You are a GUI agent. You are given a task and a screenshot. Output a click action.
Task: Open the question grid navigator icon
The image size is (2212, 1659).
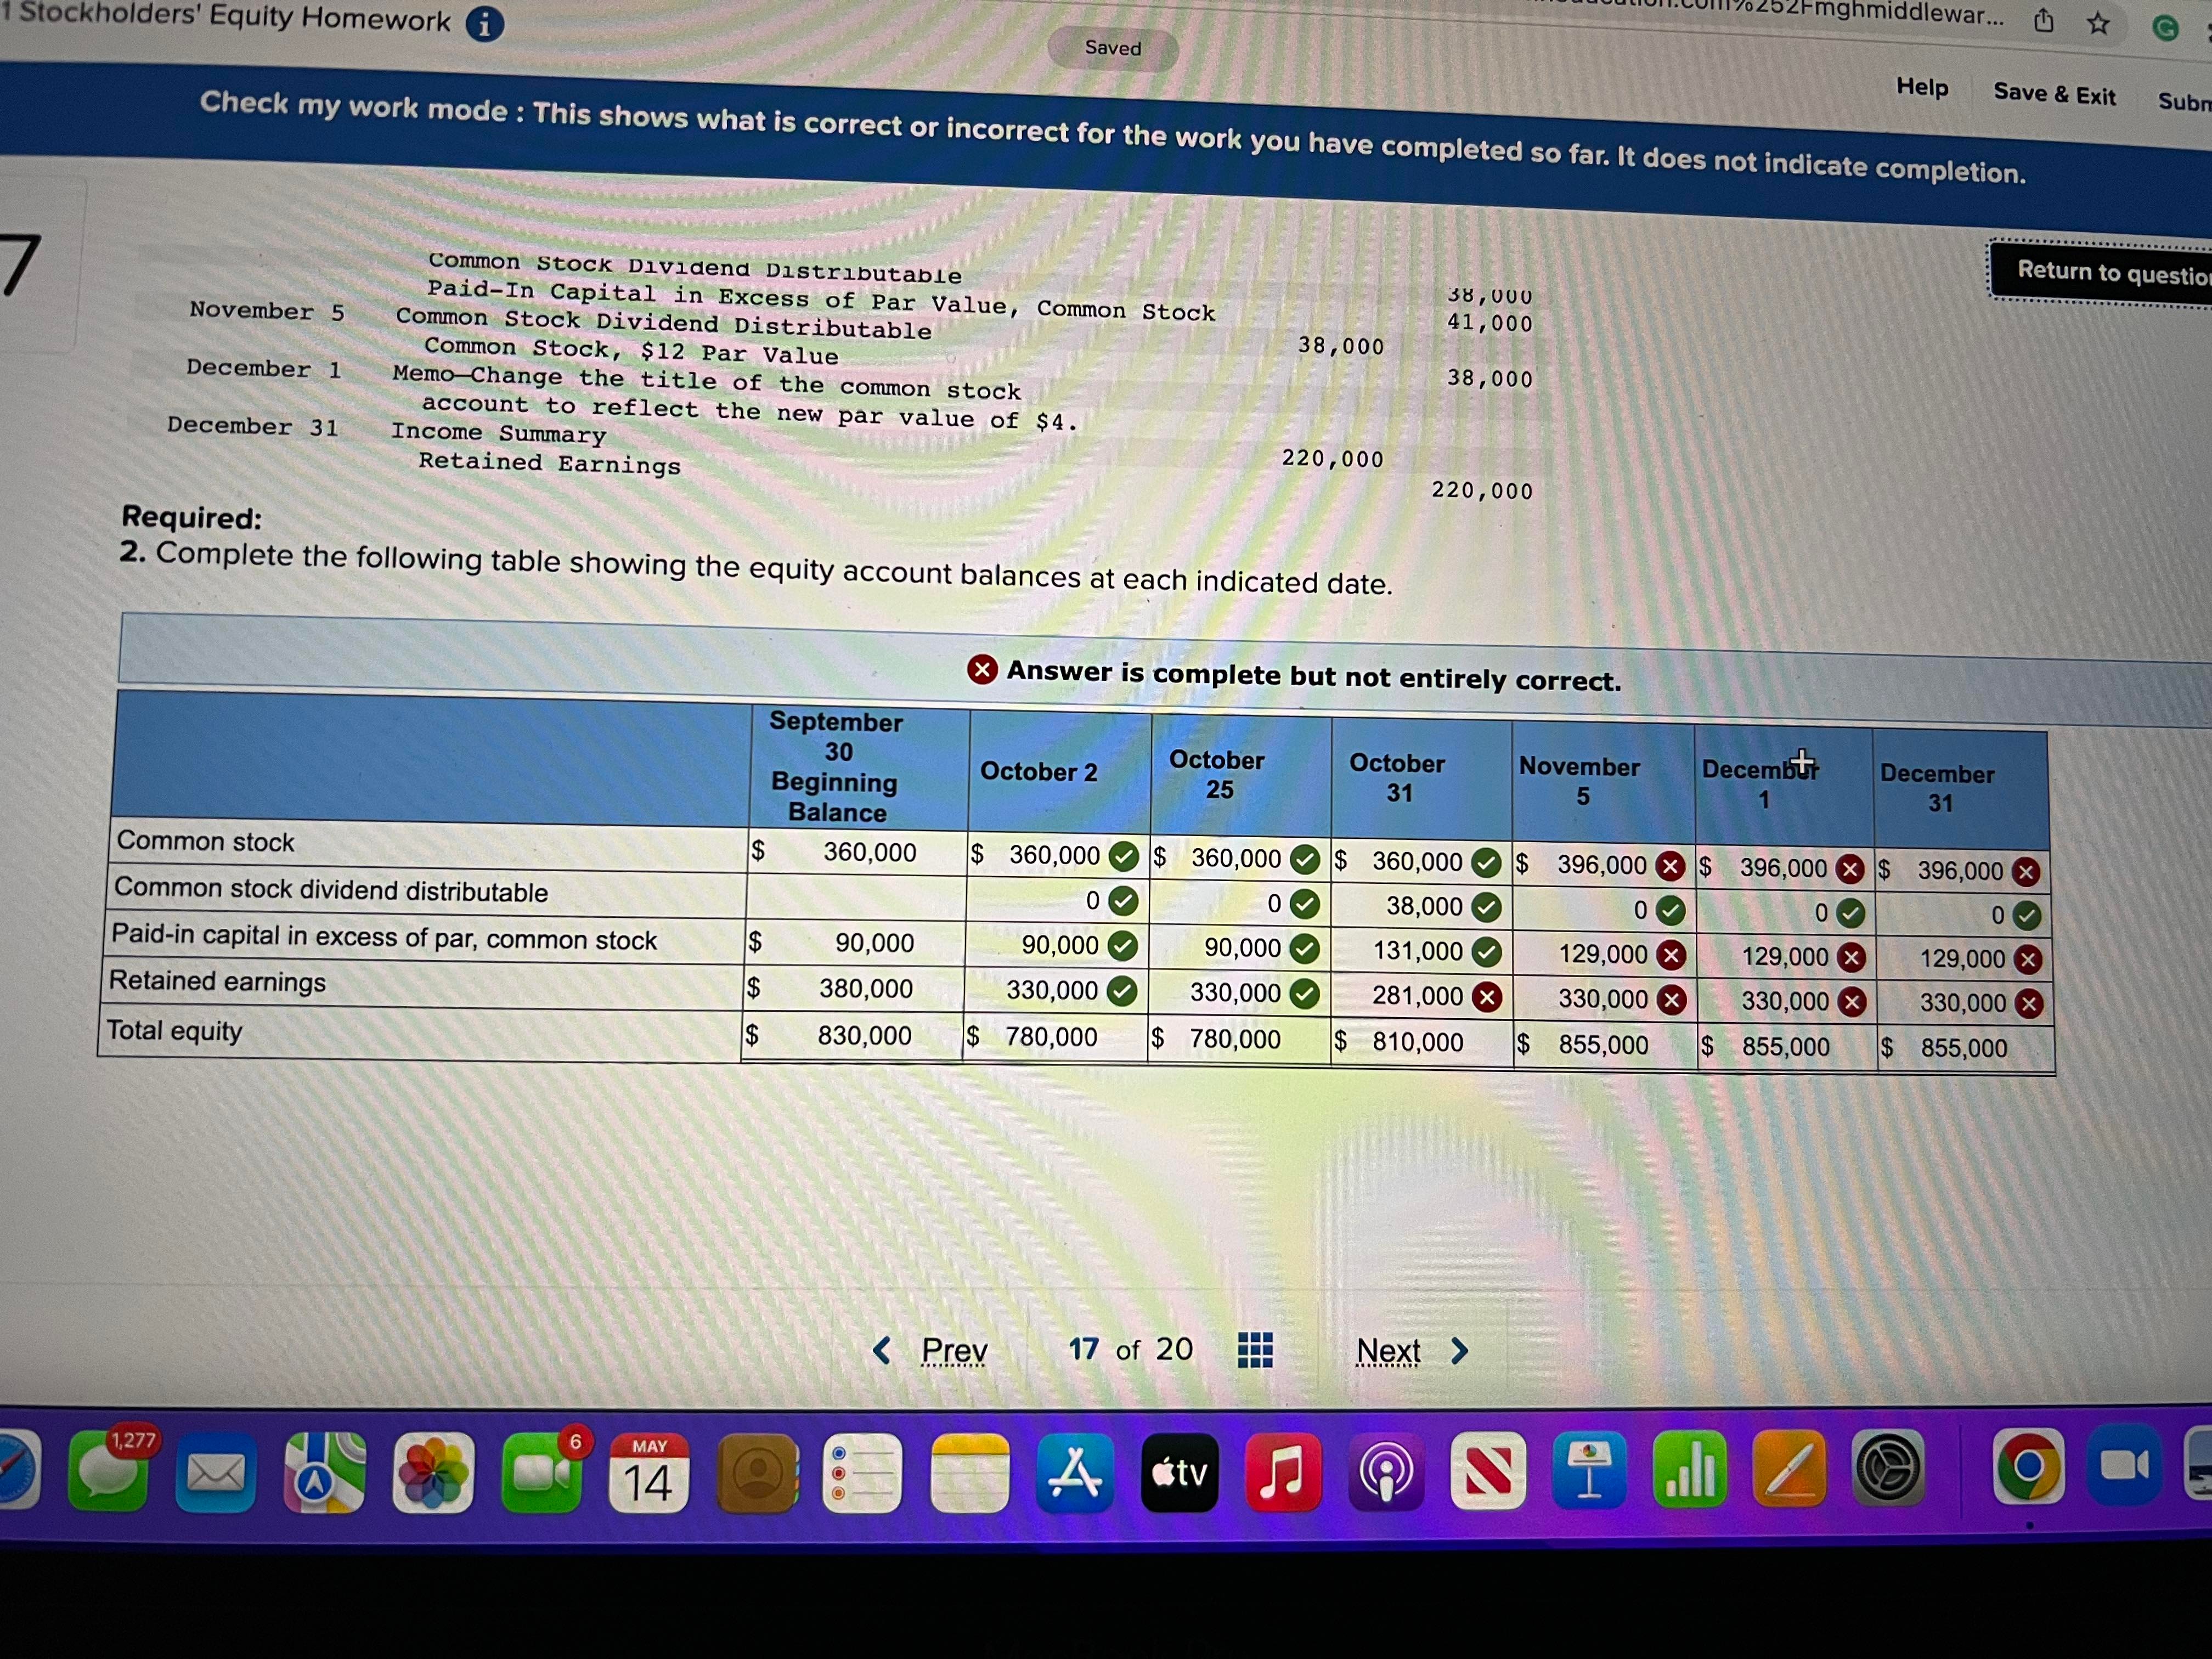click(1255, 1350)
